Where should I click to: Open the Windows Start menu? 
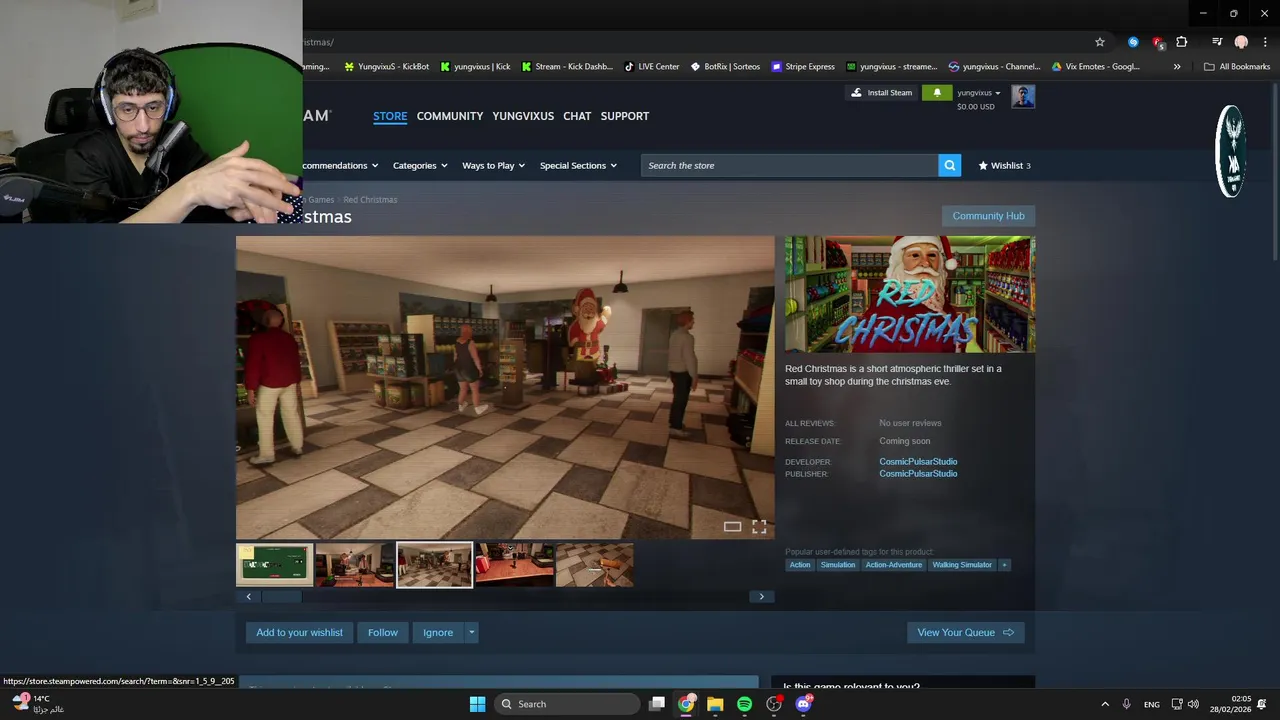click(x=477, y=705)
